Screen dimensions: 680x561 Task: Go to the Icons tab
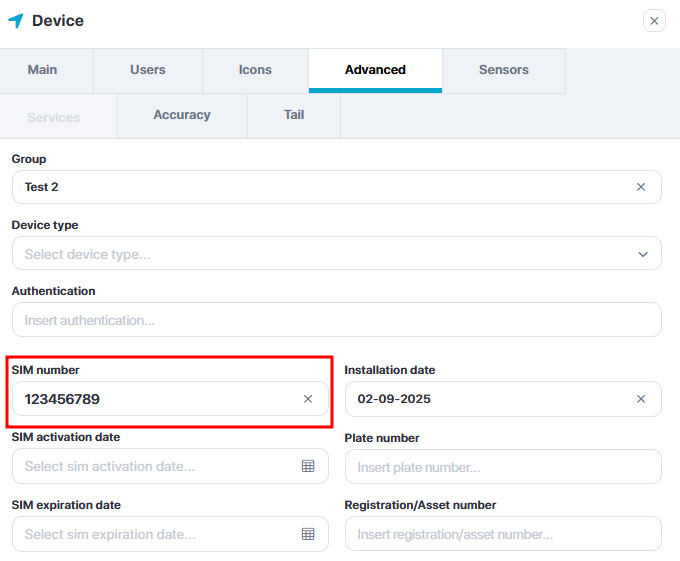point(255,70)
